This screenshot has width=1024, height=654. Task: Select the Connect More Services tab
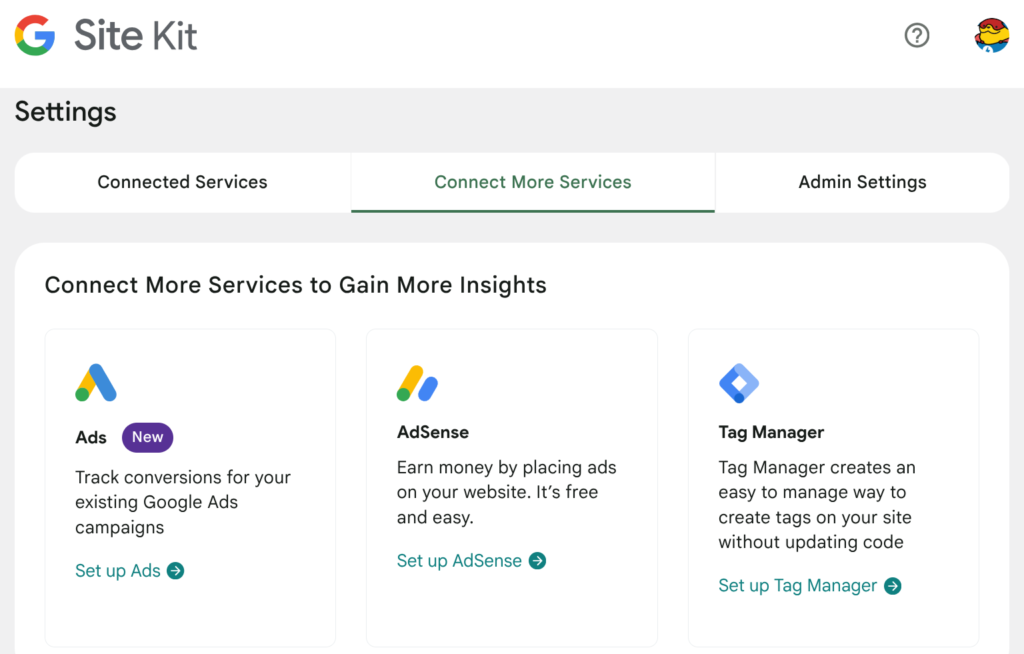click(532, 182)
